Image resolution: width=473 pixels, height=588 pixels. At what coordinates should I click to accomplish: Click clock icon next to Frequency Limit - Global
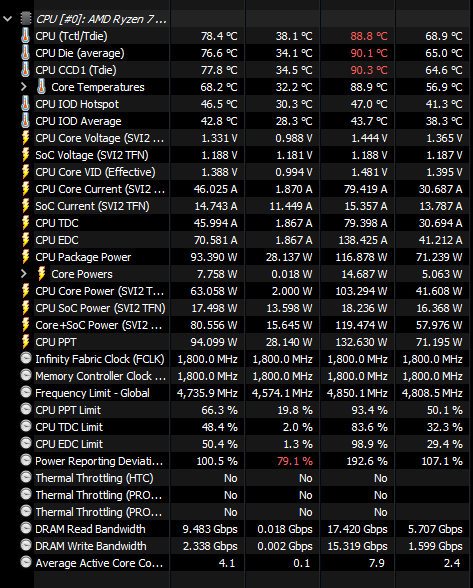(x=26, y=392)
